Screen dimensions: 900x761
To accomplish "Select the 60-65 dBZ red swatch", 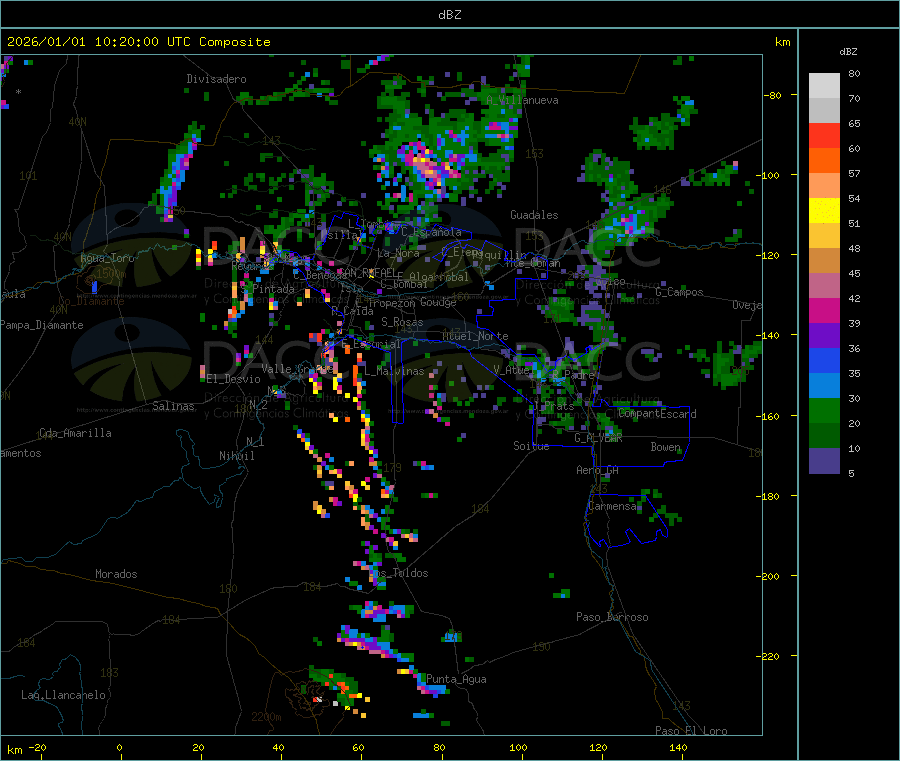I will click(824, 136).
